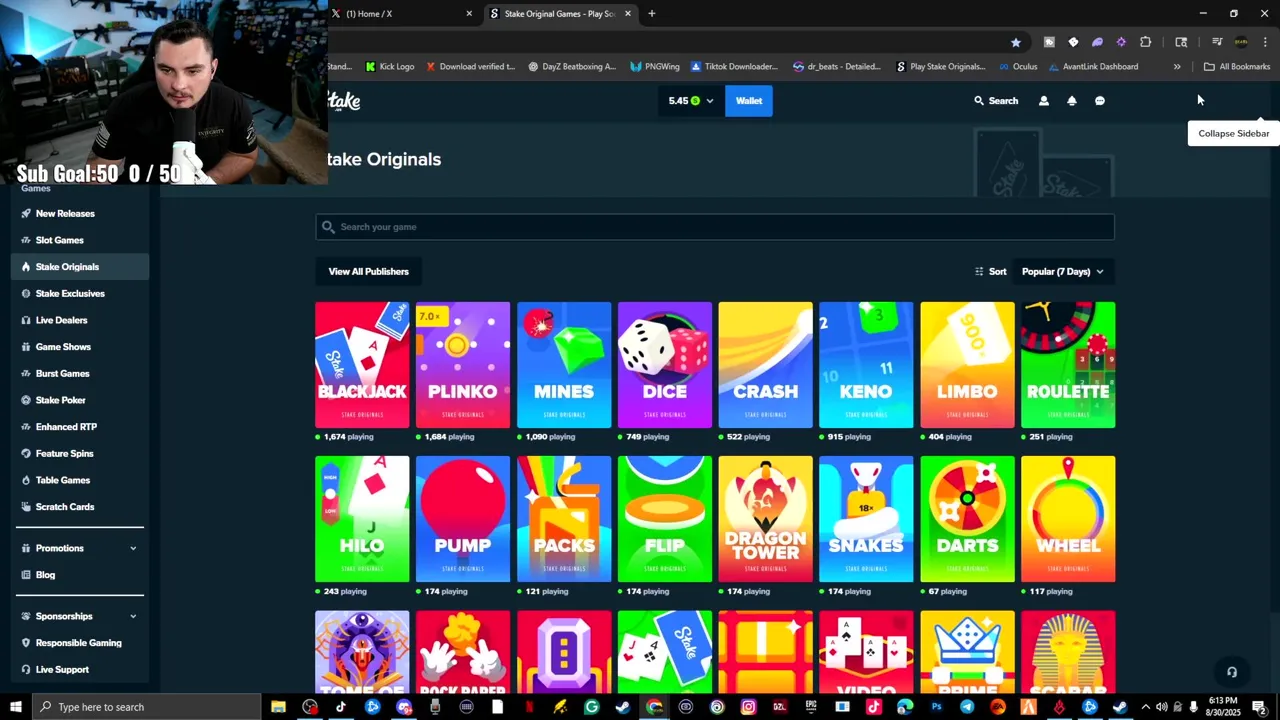This screenshot has width=1280, height=720.
Task: Open Responsible Gaming page
Action: [80, 643]
